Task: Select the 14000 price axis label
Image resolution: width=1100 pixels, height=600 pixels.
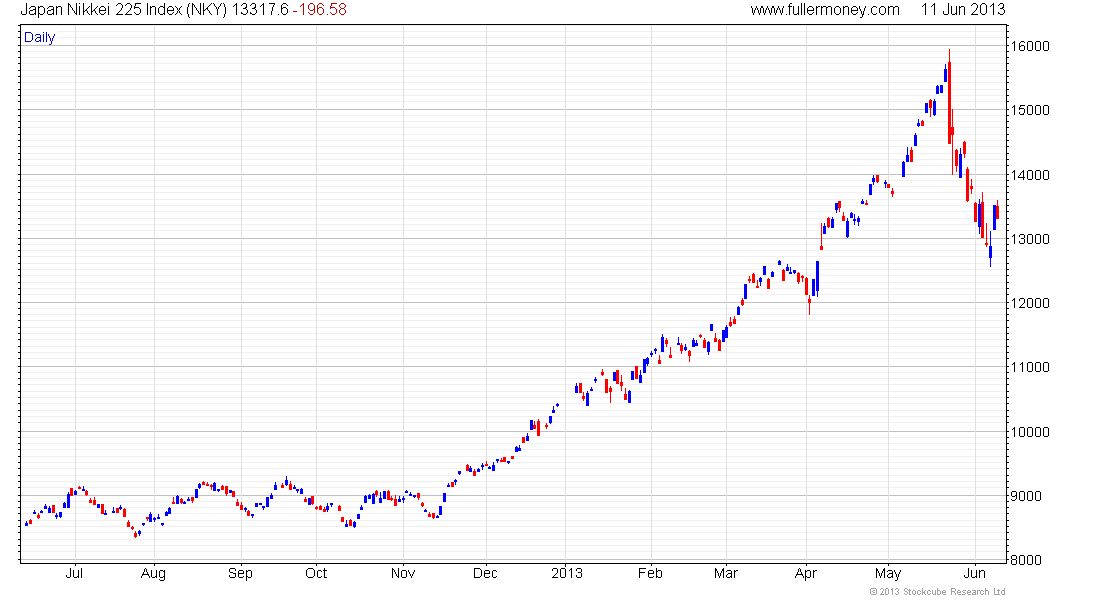Action: [1030, 175]
